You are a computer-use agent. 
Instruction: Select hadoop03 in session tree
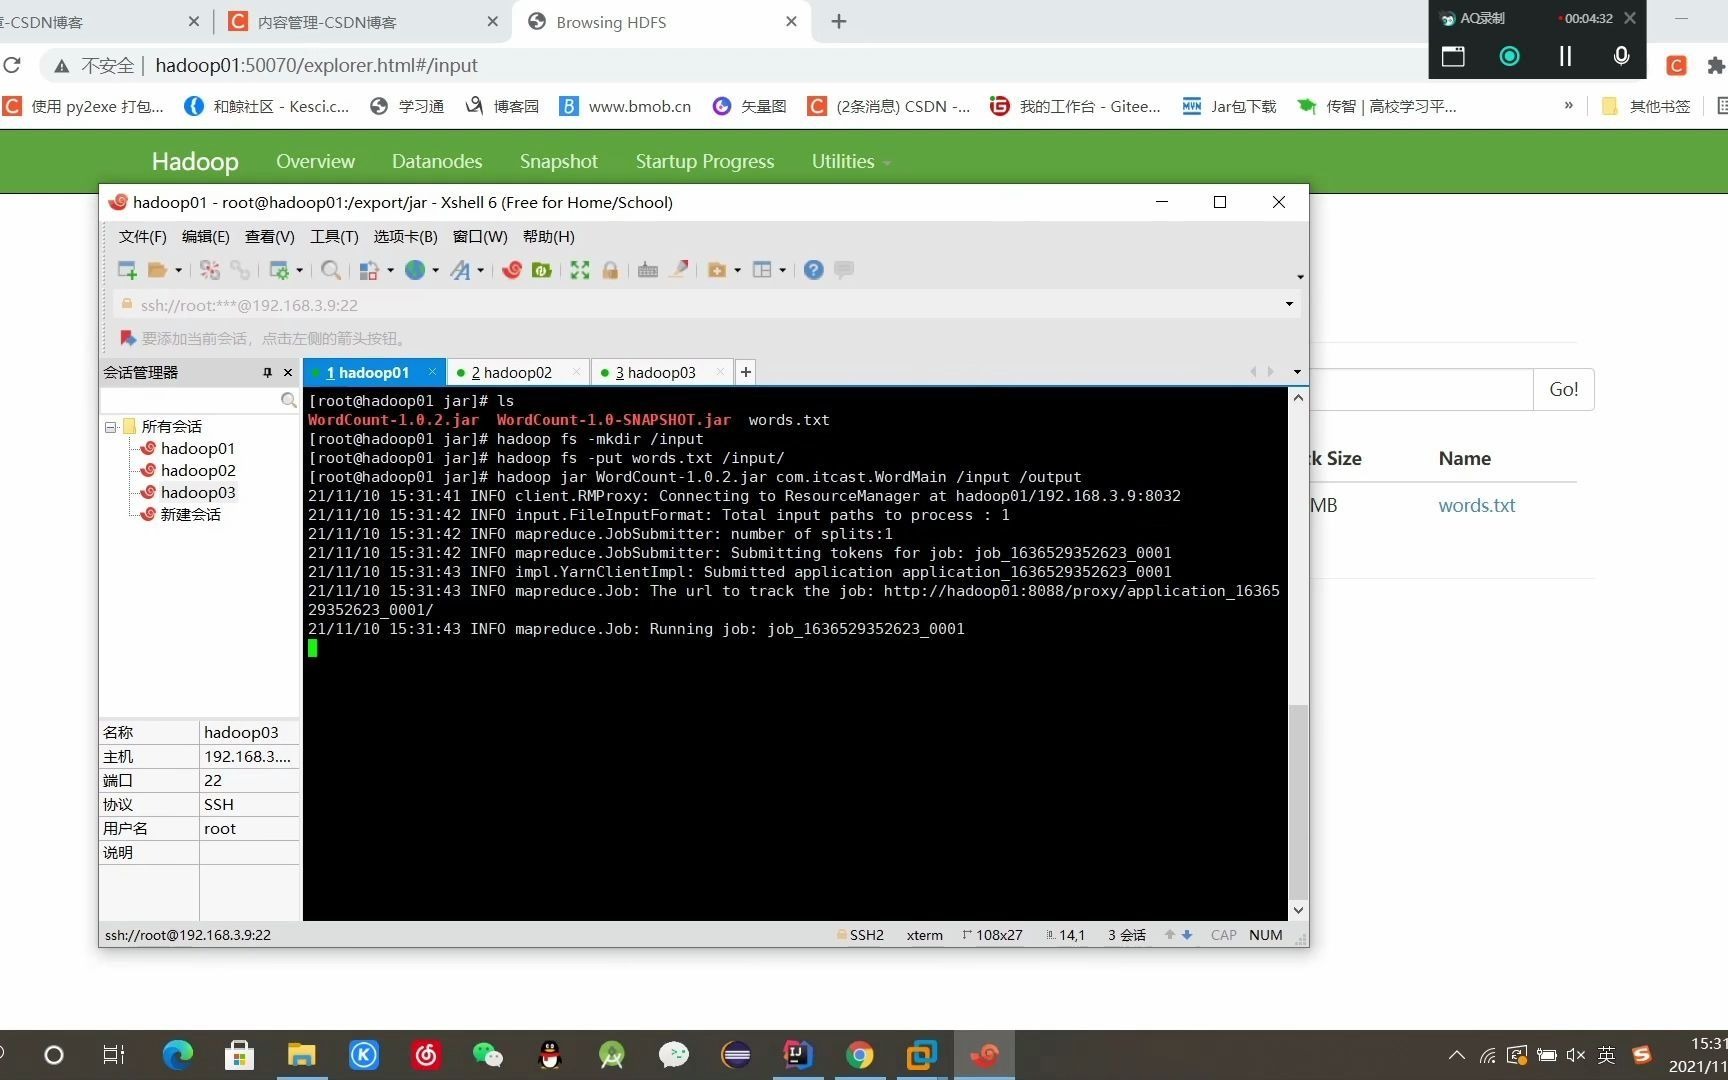click(198, 492)
